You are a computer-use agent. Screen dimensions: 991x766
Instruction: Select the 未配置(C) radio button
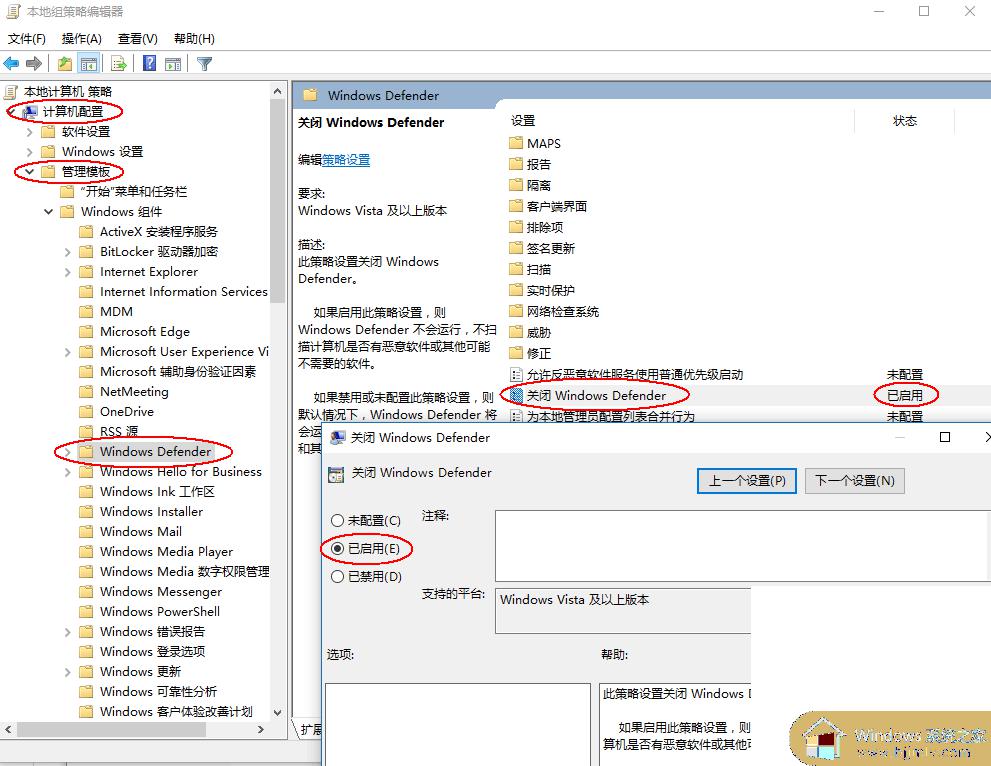[x=337, y=520]
